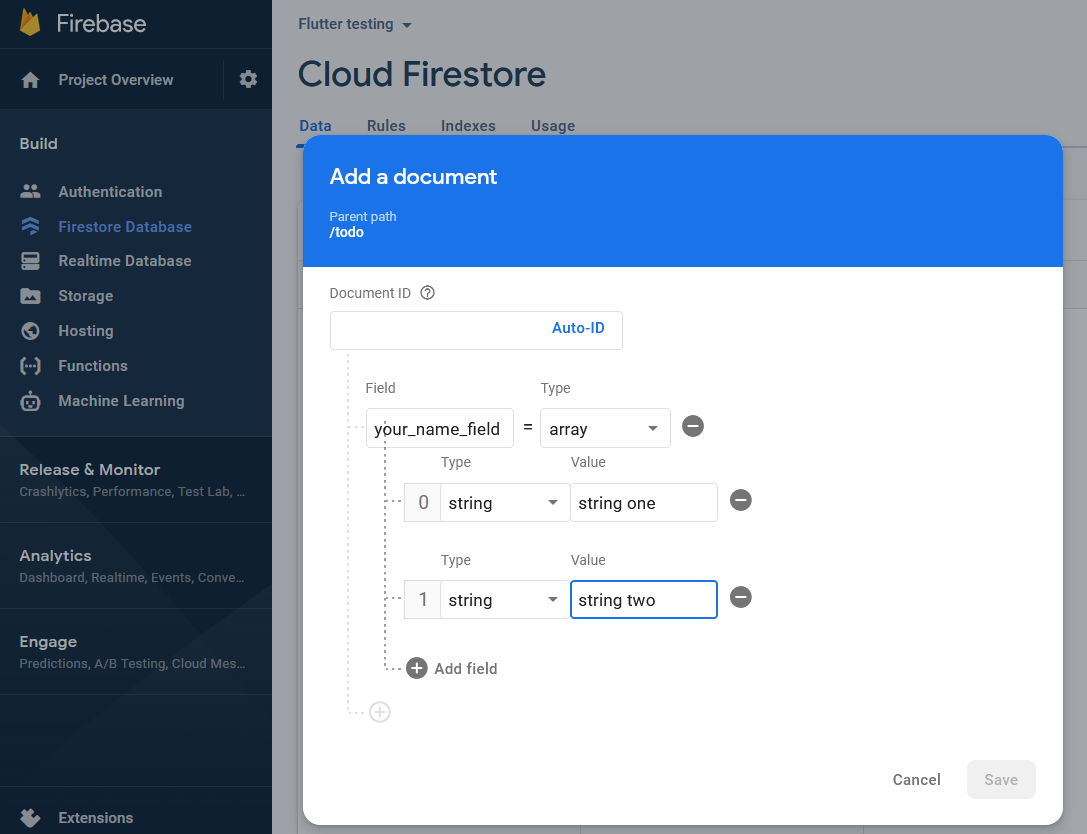This screenshot has height=834, width=1087.
Task: Click the Extensions icon
Action: pos(31,817)
